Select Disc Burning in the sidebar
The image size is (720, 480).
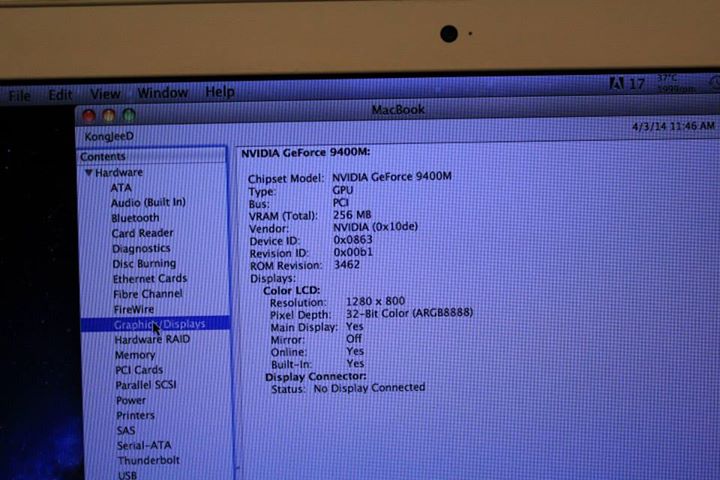[144, 263]
